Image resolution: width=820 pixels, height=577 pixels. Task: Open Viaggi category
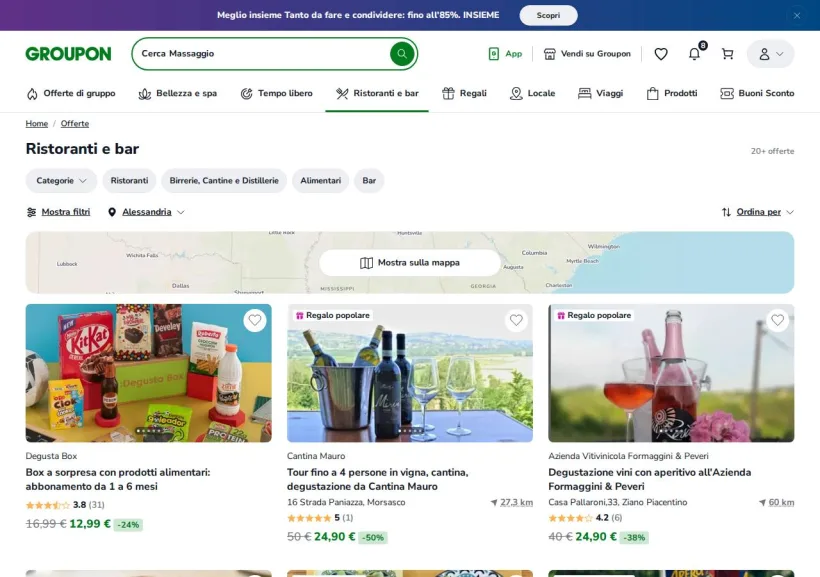pyautogui.click(x=600, y=93)
